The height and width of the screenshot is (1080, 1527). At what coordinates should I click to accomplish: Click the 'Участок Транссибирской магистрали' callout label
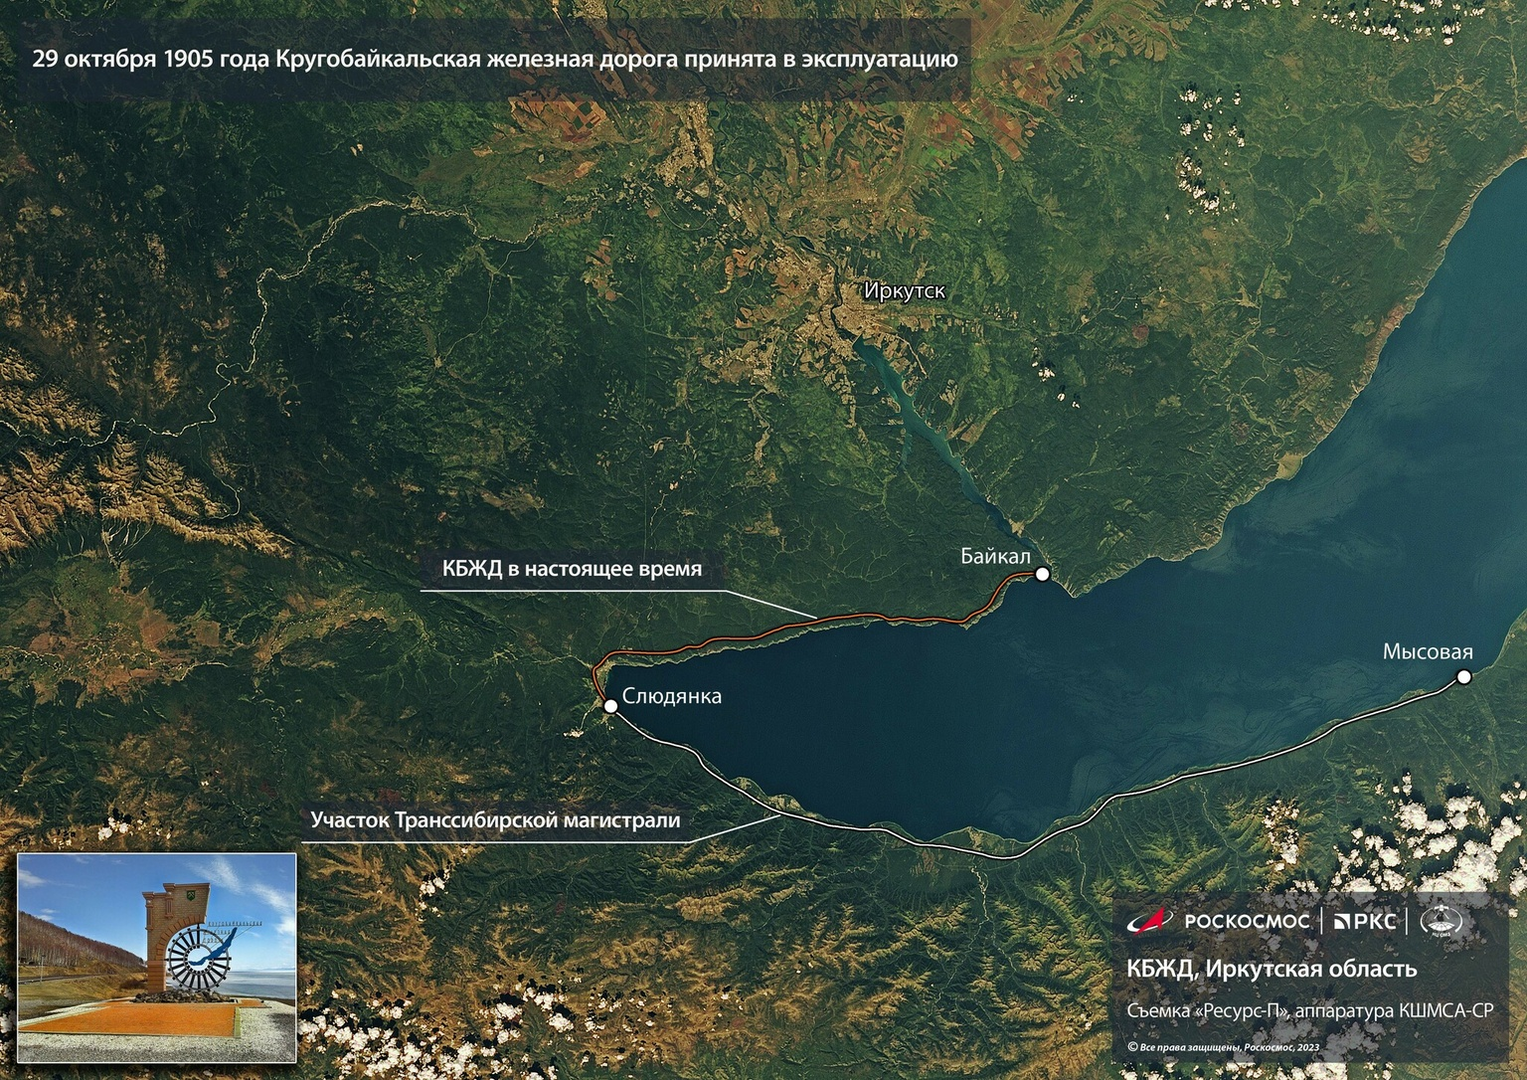pyautogui.click(x=495, y=820)
